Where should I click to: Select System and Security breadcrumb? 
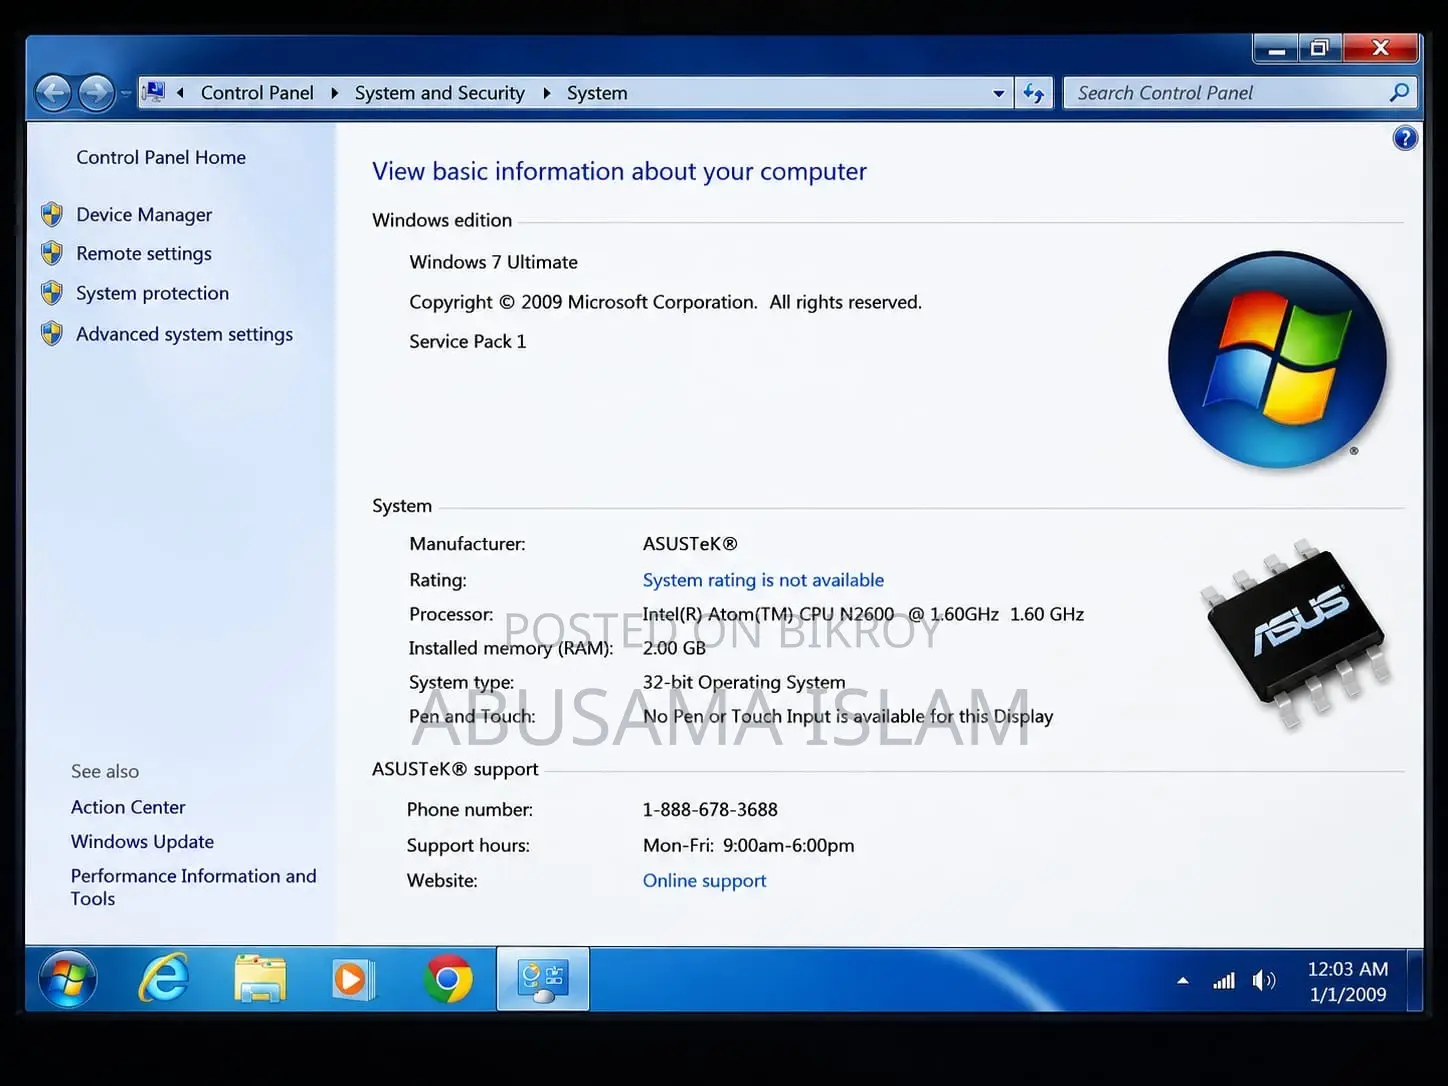(x=440, y=93)
